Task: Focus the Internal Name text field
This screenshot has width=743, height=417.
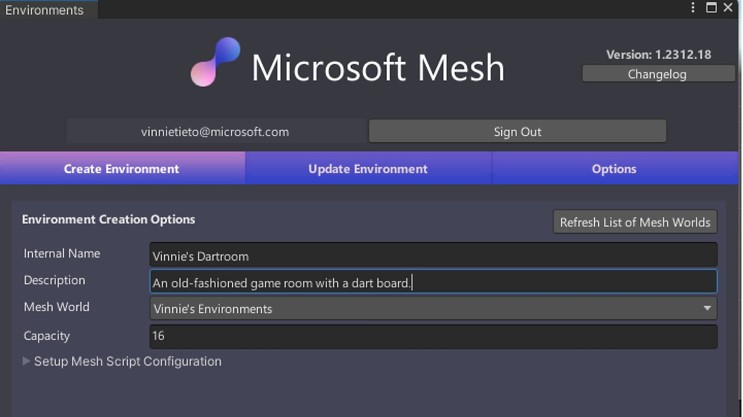Action: [433, 256]
